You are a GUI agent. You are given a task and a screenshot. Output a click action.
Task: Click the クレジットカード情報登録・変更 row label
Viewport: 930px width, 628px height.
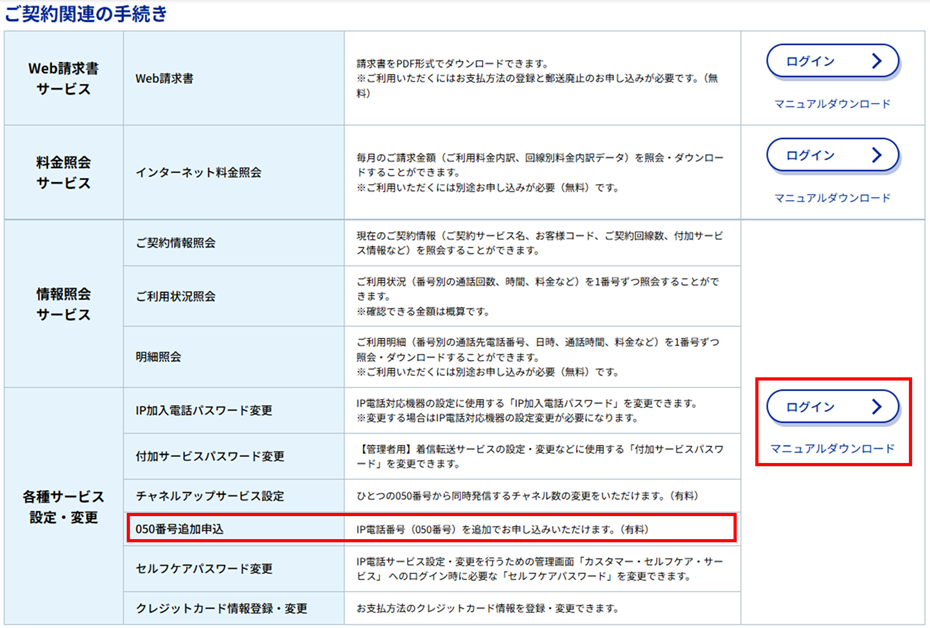click(221, 608)
